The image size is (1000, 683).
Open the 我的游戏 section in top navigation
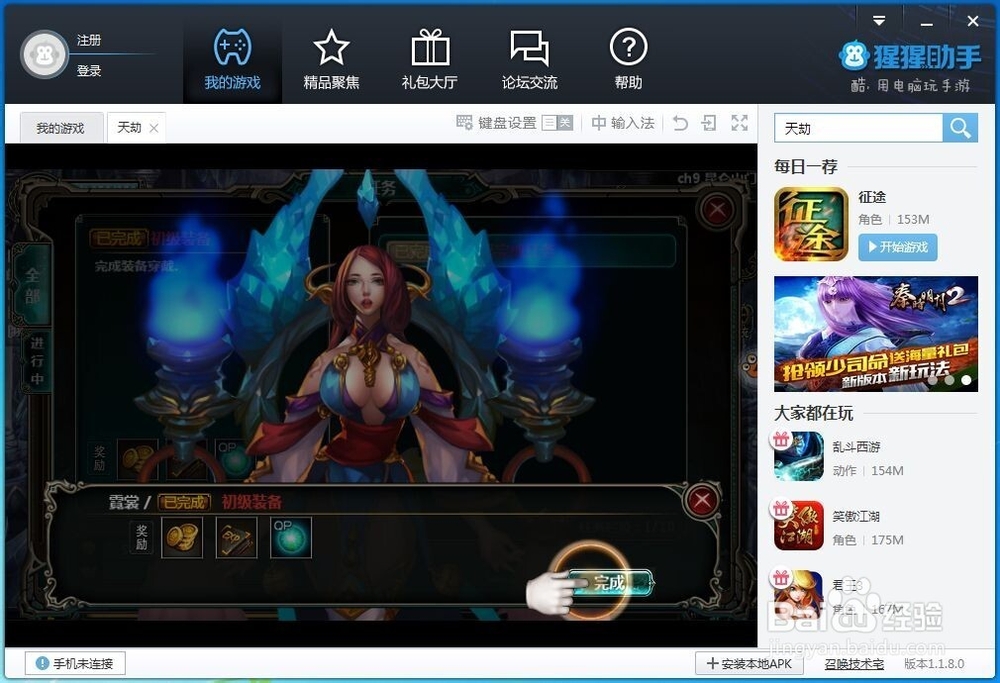point(232,59)
